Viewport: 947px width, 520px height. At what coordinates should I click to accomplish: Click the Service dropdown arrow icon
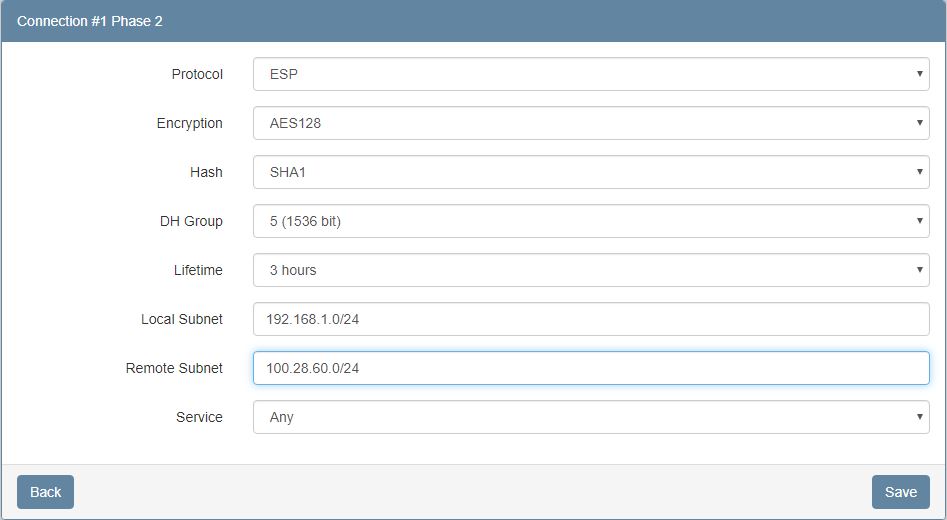pos(919,417)
